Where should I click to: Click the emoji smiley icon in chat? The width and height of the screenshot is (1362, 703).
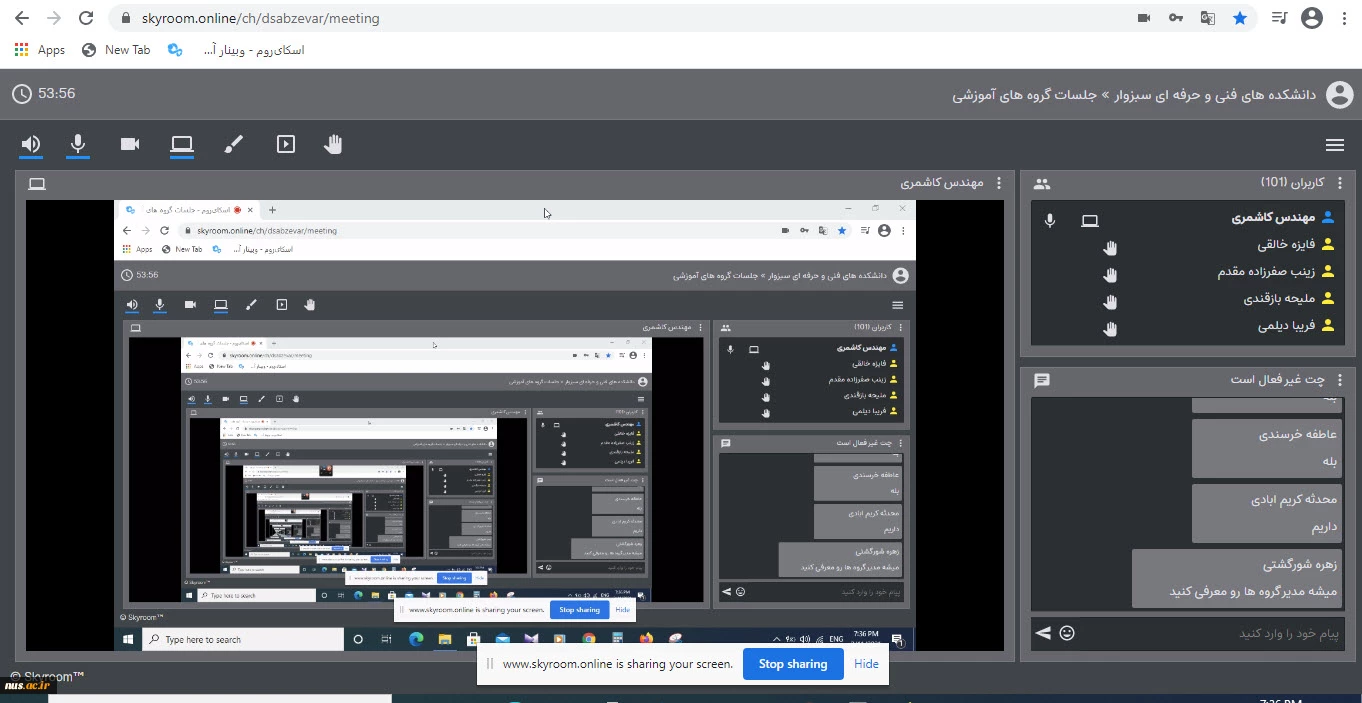tap(1067, 633)
